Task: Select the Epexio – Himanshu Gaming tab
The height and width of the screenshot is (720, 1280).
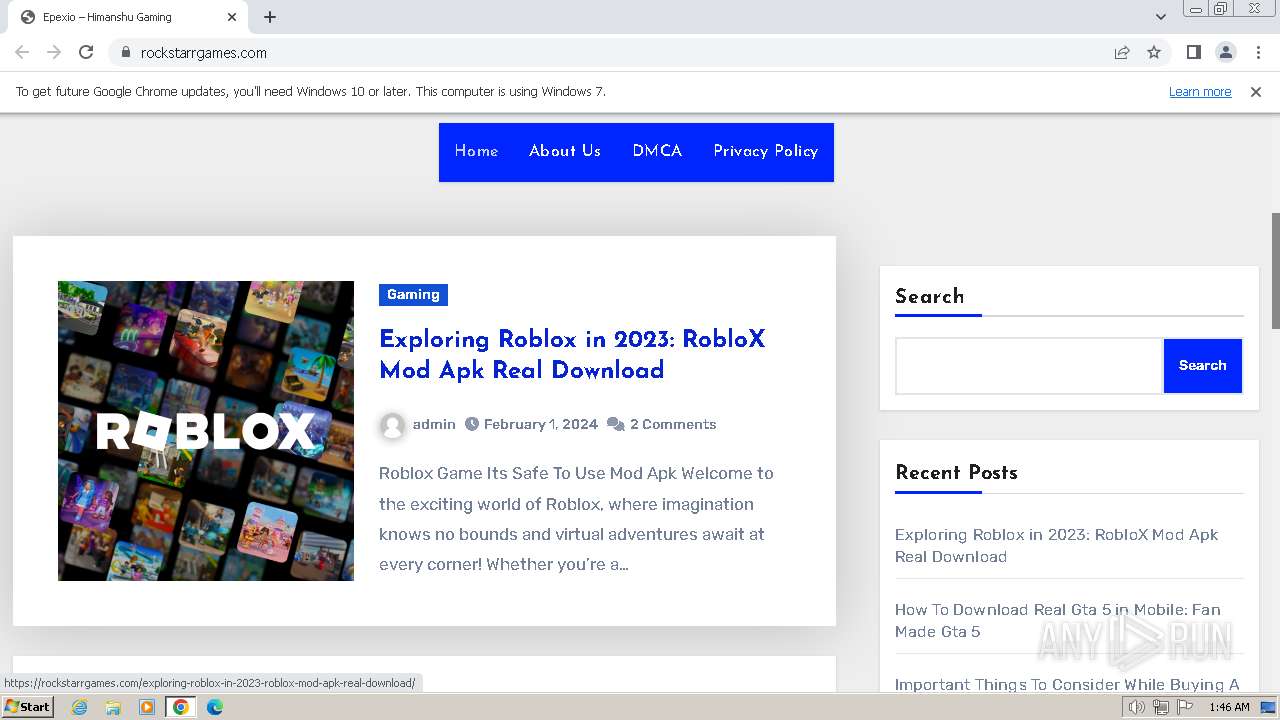Action: (x=127, y=17)
